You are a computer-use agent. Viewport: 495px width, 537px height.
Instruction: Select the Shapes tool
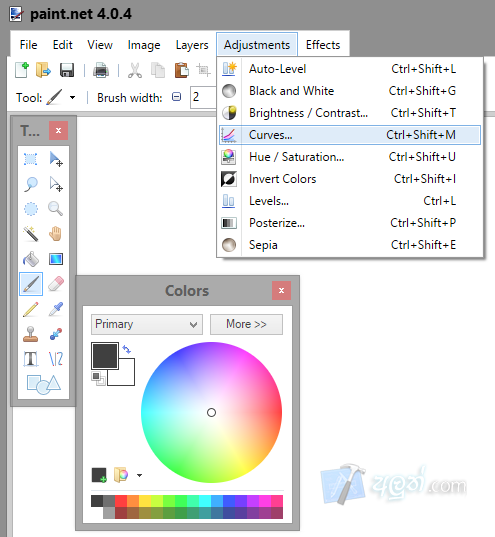[x=44, y=384]
